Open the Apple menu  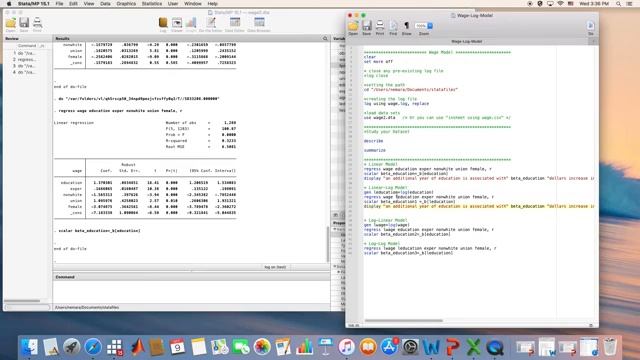(x=9, y=3)
